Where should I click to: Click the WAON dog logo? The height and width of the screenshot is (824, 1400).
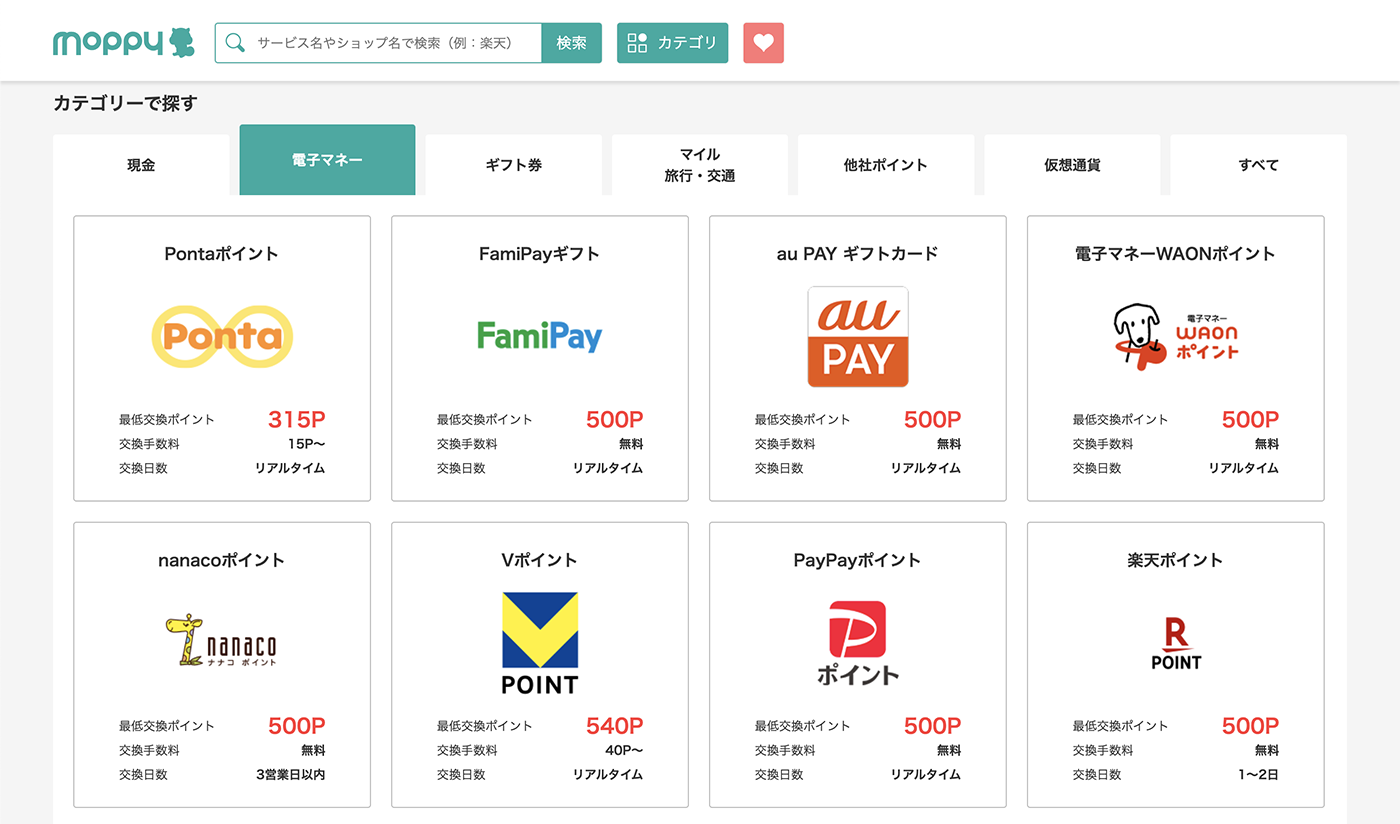click(x=1176, y=337)
